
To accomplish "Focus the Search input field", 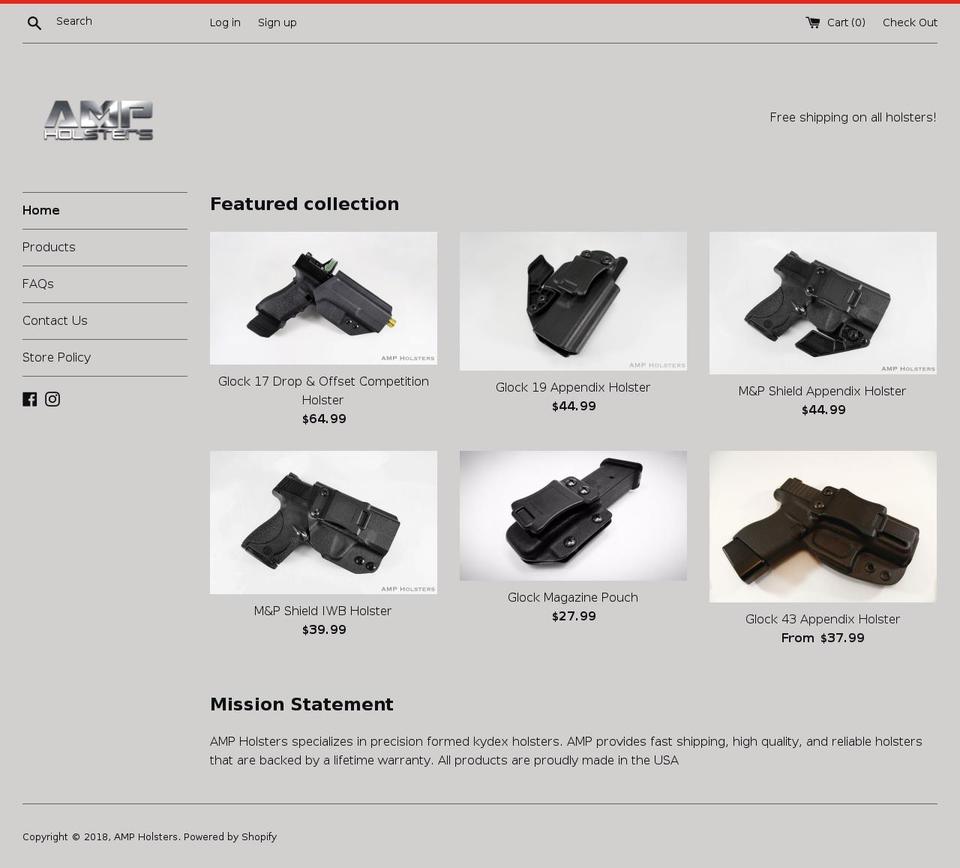I will pos(116,21).
